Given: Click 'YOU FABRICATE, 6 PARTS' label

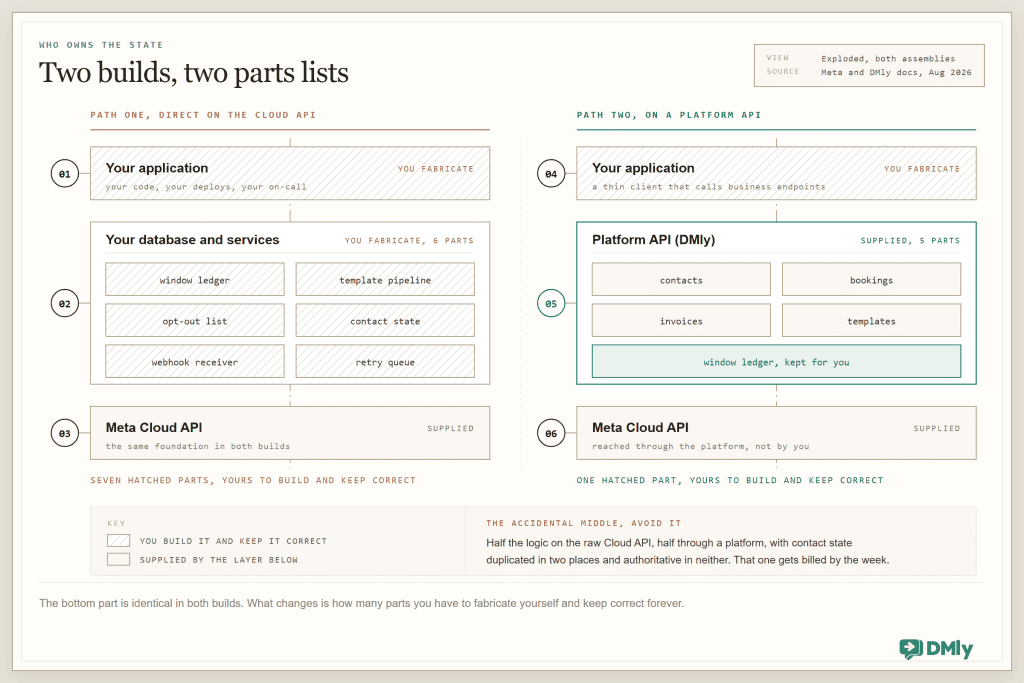Looking at the screenshot, I should point(409,240).
